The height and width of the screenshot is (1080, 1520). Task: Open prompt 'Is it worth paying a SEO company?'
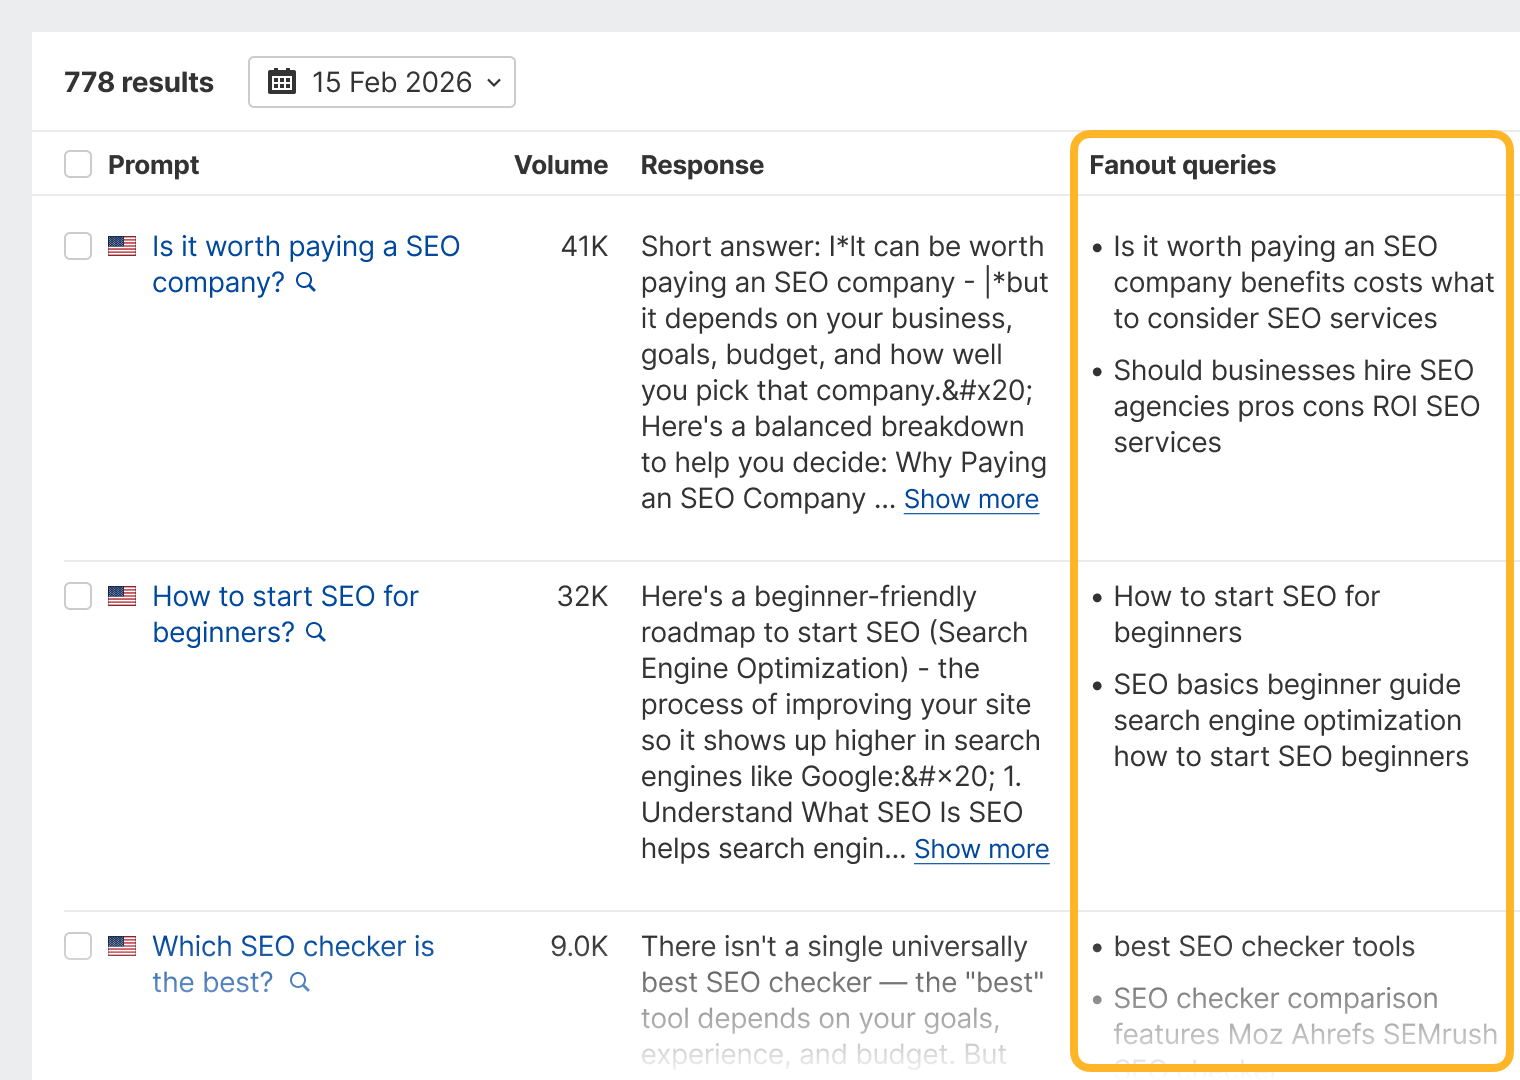pyautogui.click(x=305, y=264)
